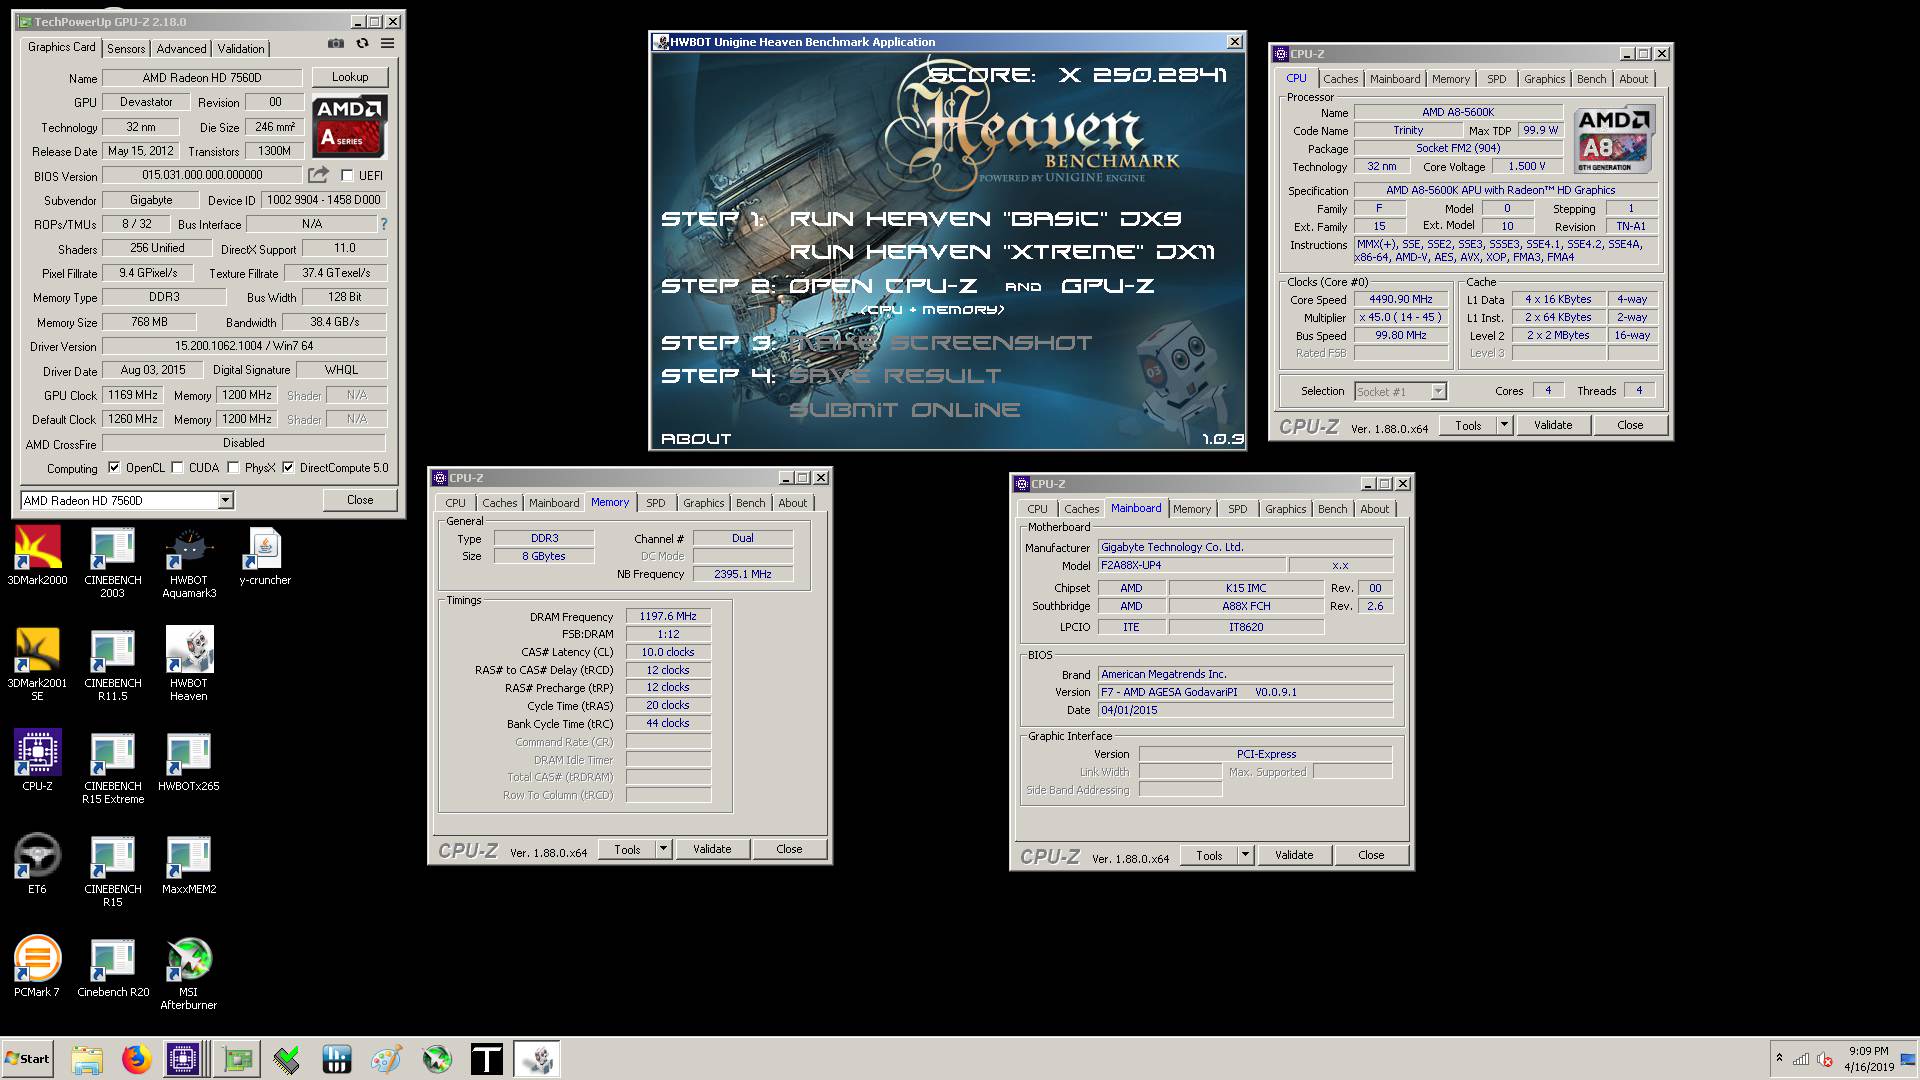
Task: Take GPU-Z screenshot with camera icon
Action: 336,44
